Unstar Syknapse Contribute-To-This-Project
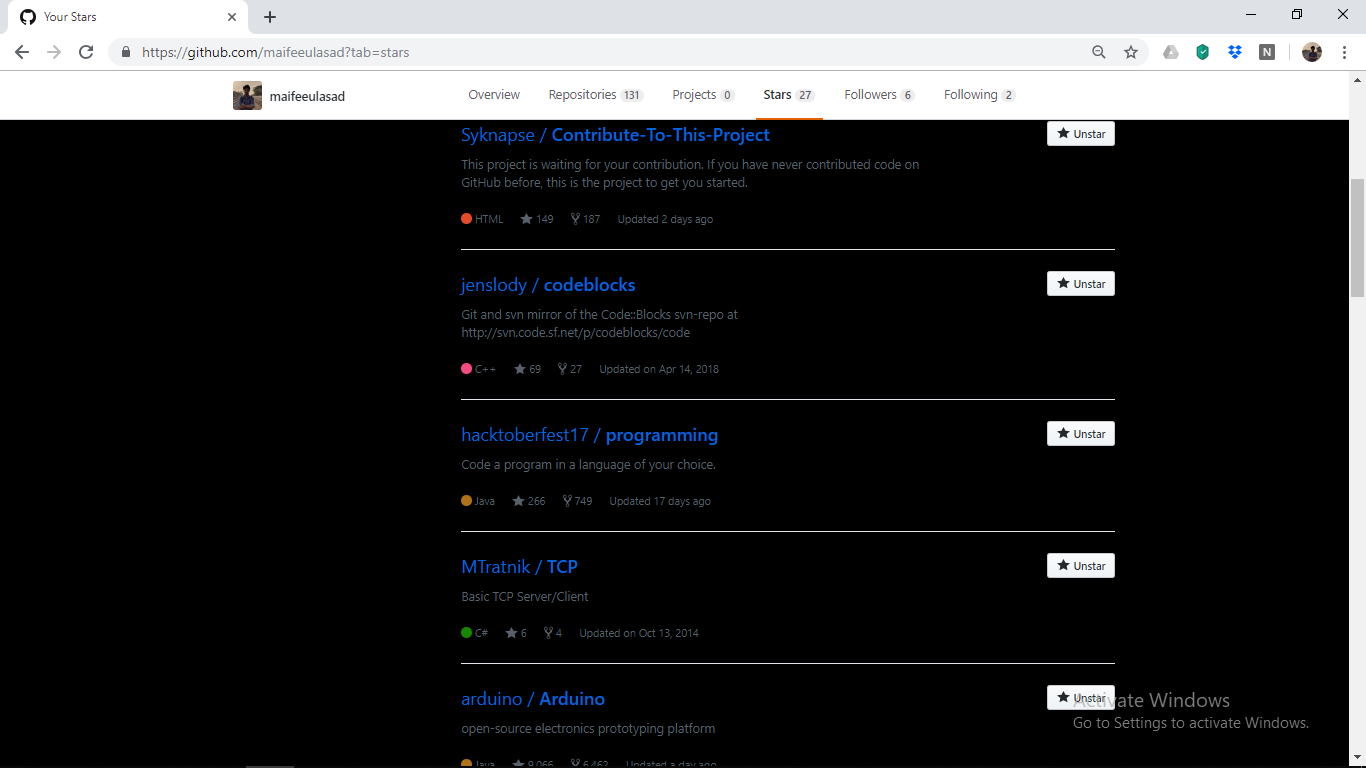Viewport: 1366px width, 768px height. [1081, 134]
